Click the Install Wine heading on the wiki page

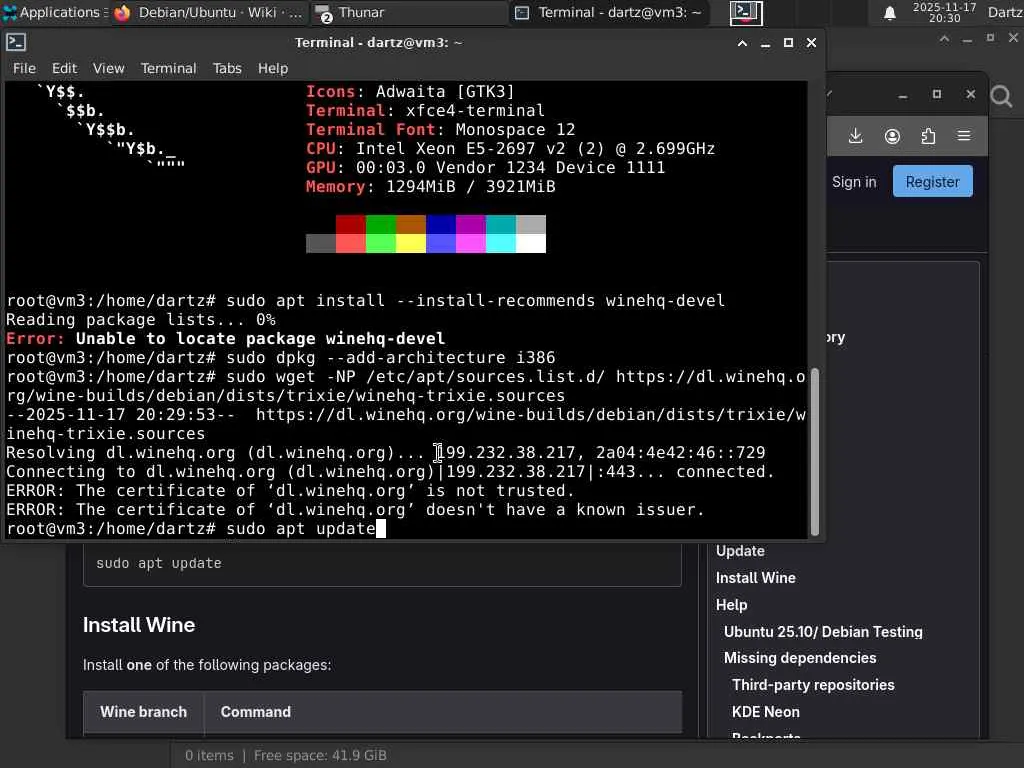pos(138,625)
